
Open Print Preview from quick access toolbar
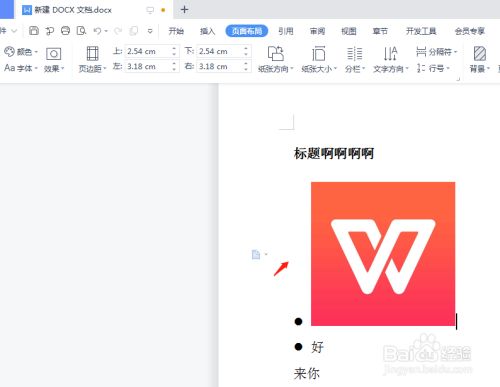click(x=81, y=31)
